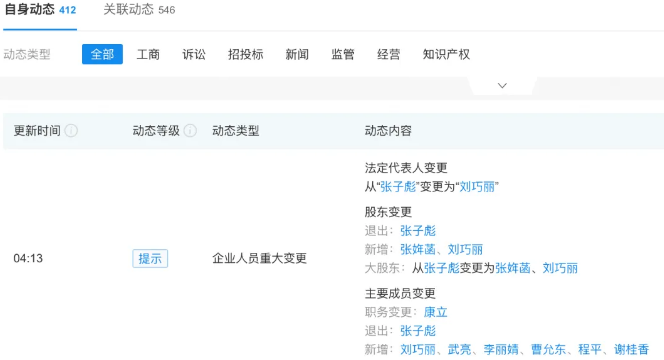664x360 pixels.
Task: Expand the filter panel chevron arrow
Action: [502, 86]
